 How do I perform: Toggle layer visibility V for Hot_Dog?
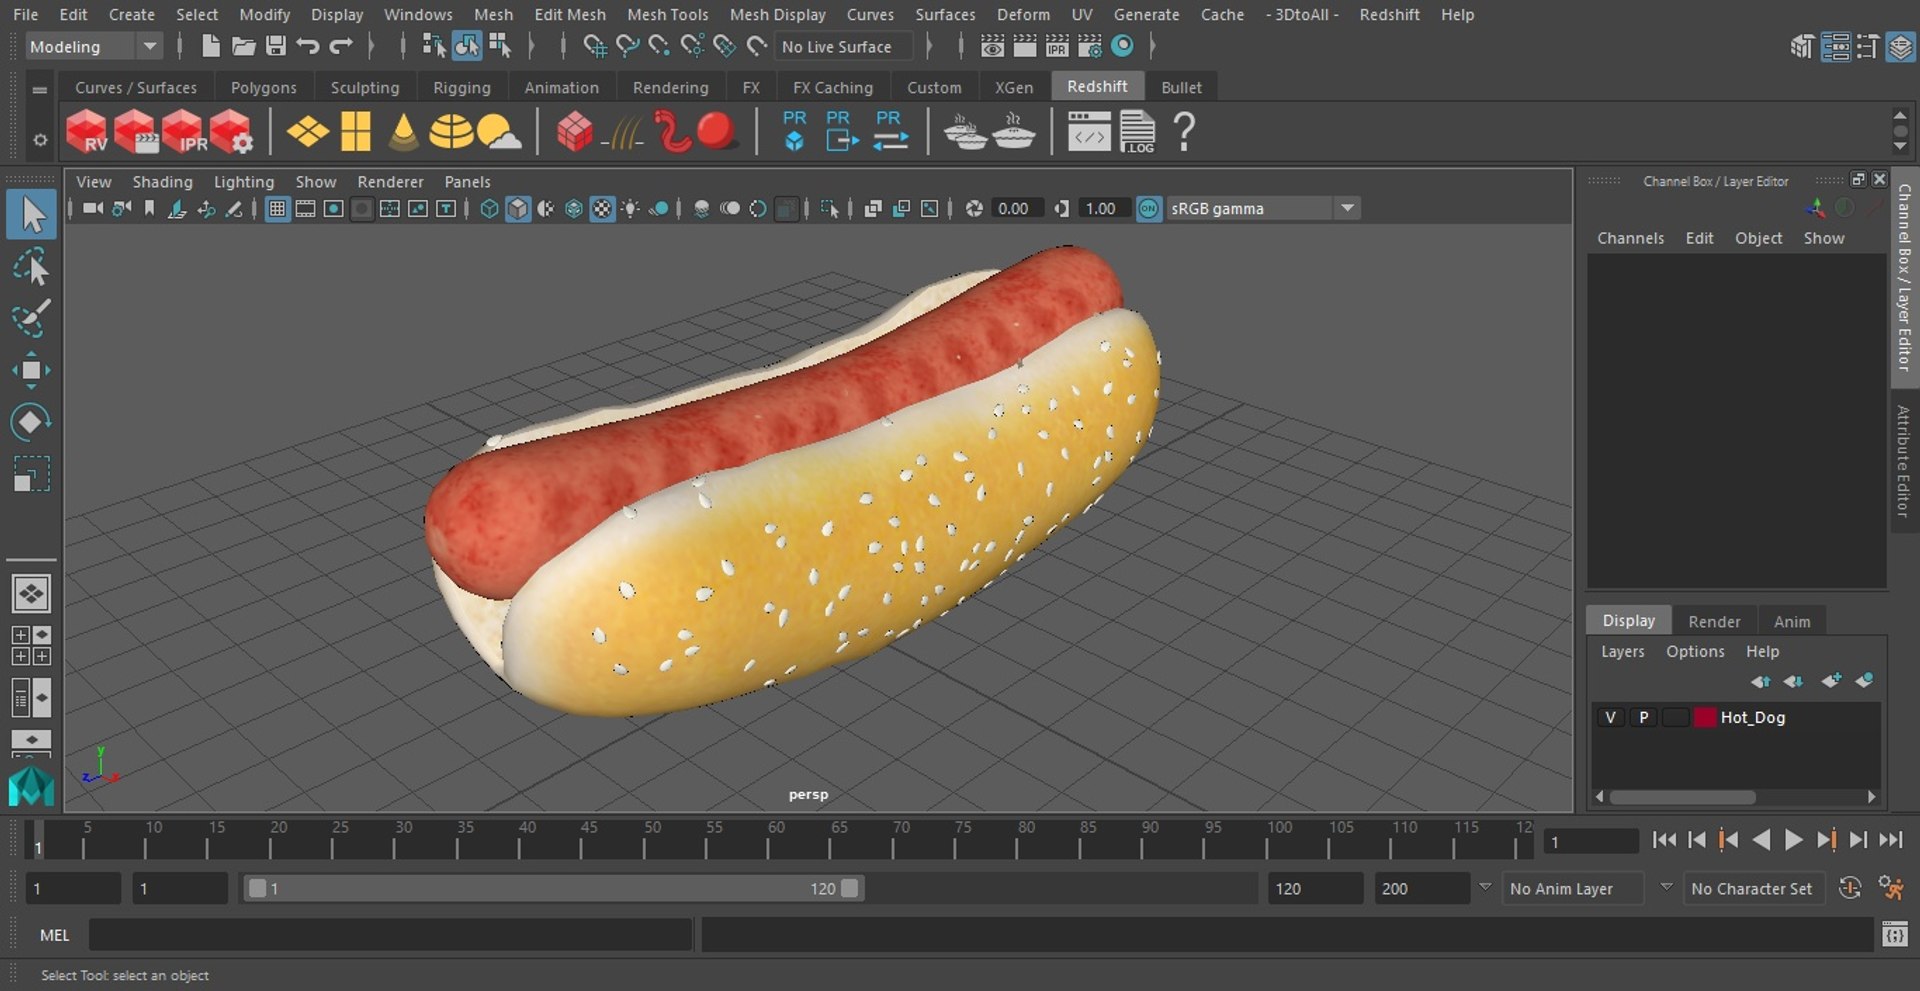(1610, 717)
